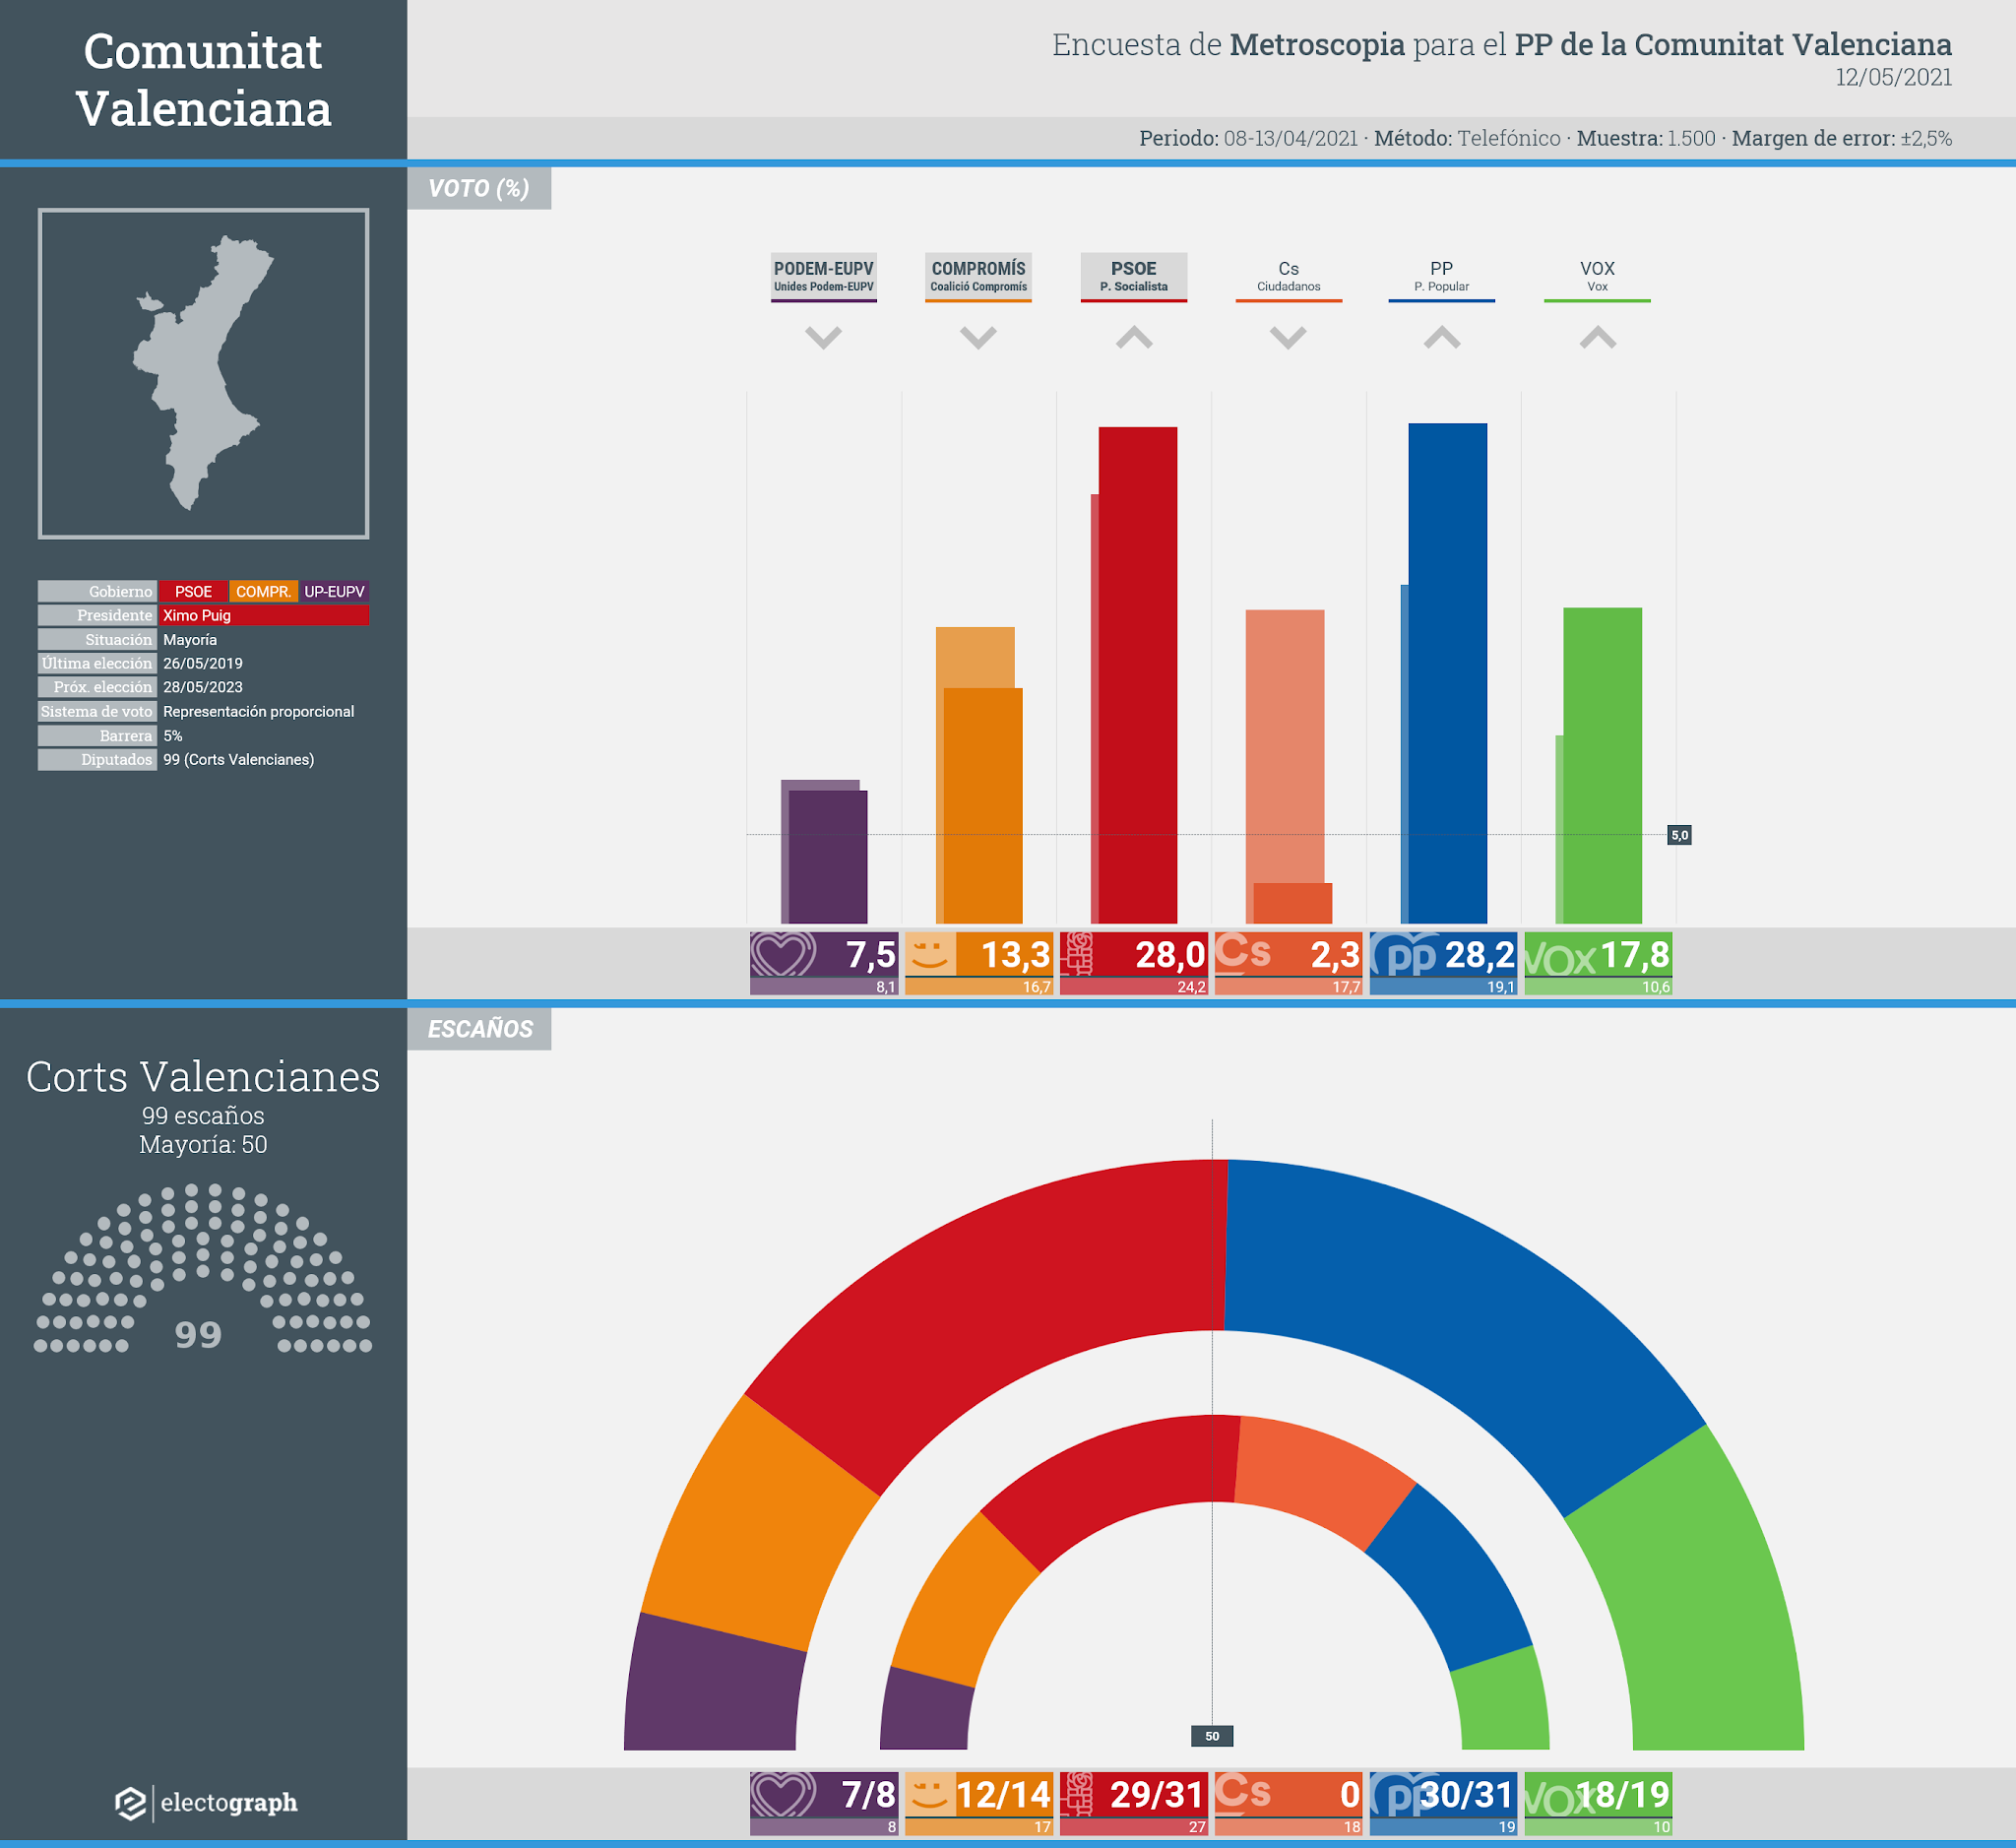
Task: Select the ESCAÑOS section tab
Action: tap(479, 1029)
